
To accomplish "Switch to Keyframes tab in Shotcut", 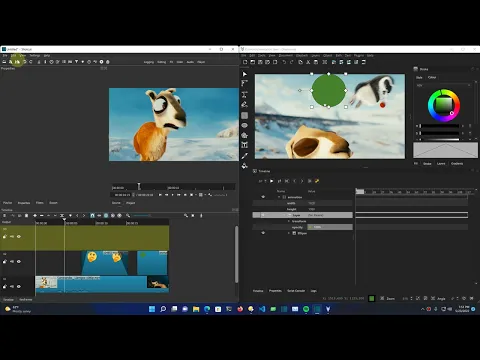I will [x=26, y=299].
